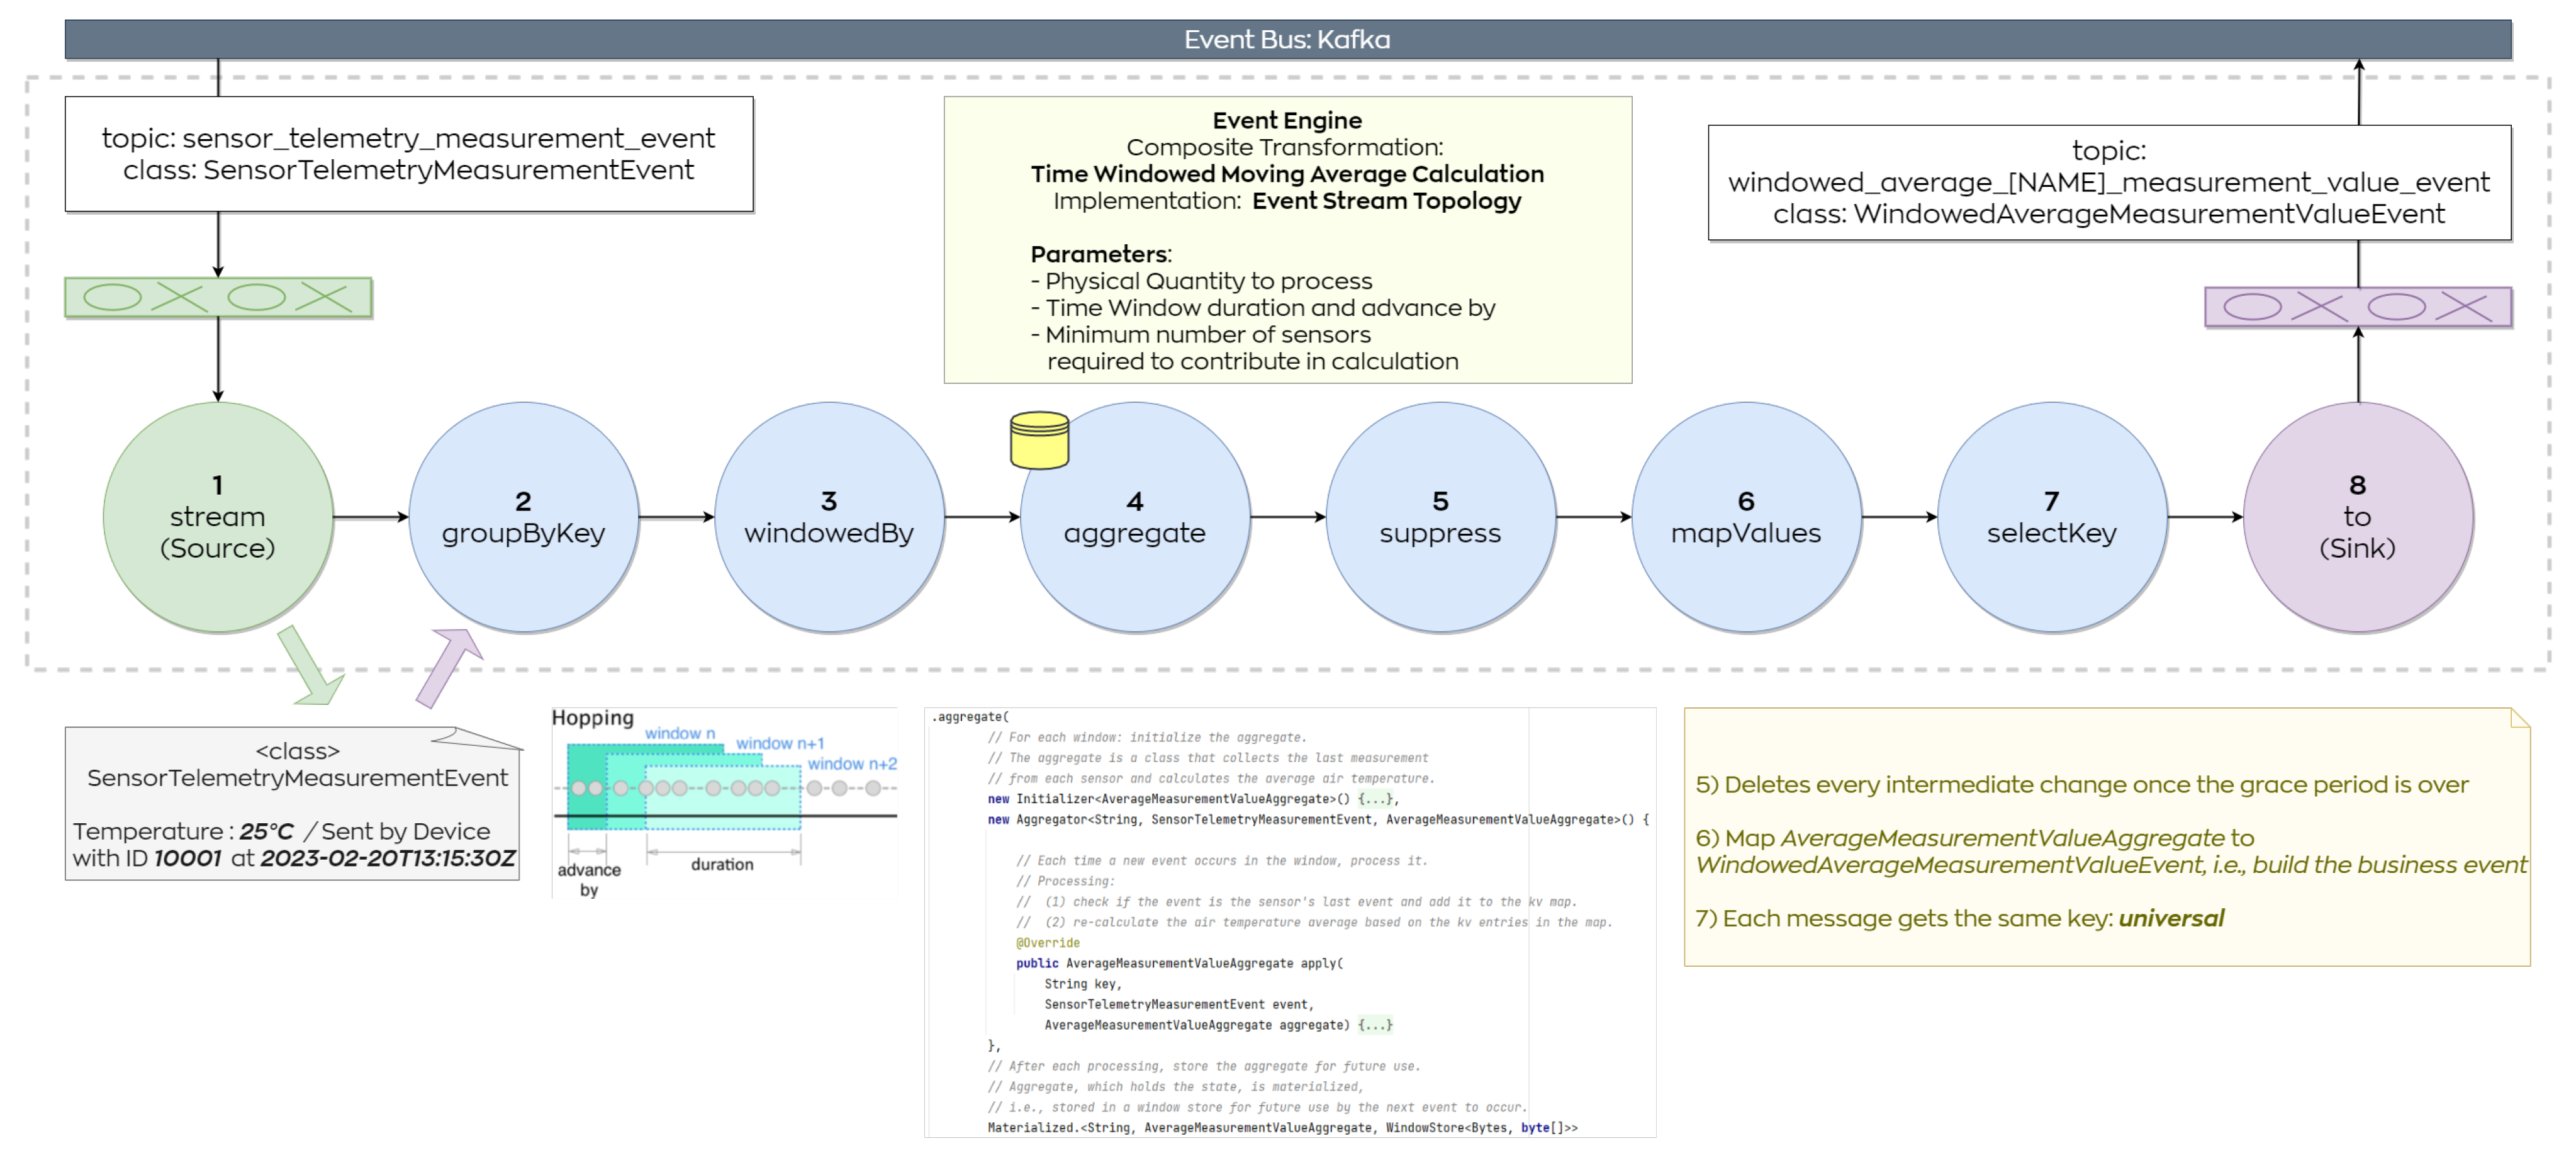
Task: Select the selectKey node
Action: pos(2051,517)
